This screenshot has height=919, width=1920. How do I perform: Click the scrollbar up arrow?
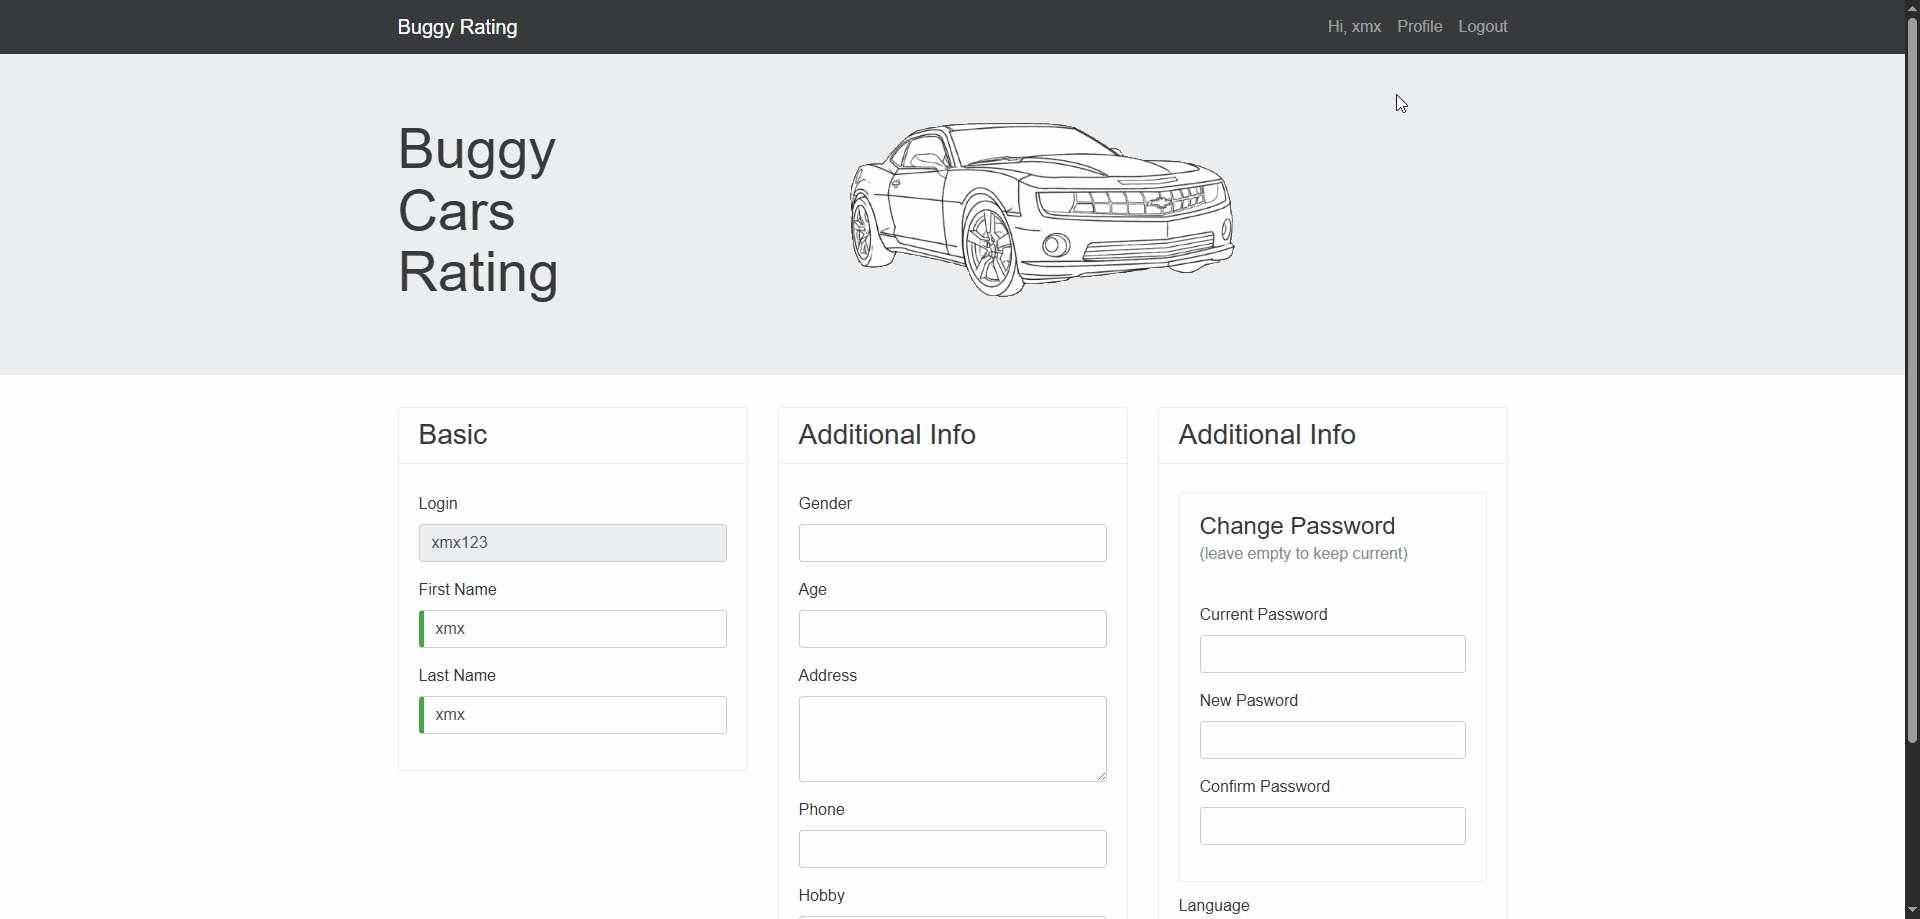pyautogui.click(x=1912, y=8)
